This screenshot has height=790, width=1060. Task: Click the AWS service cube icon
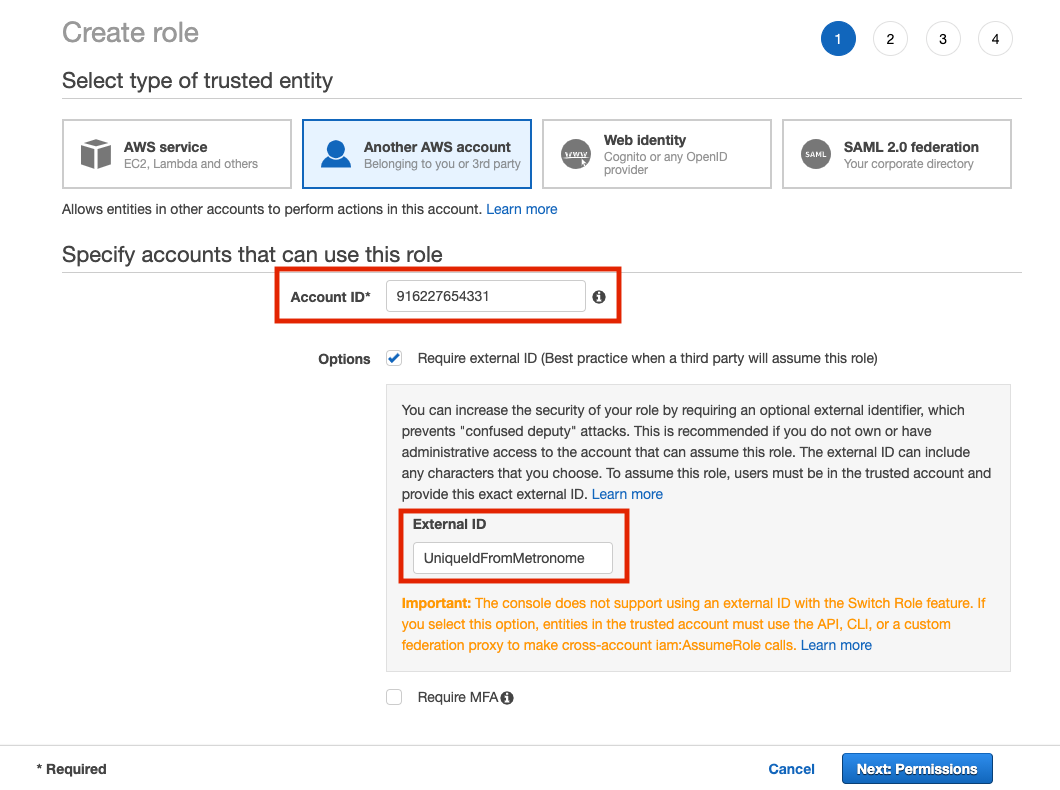coord(96,155)
